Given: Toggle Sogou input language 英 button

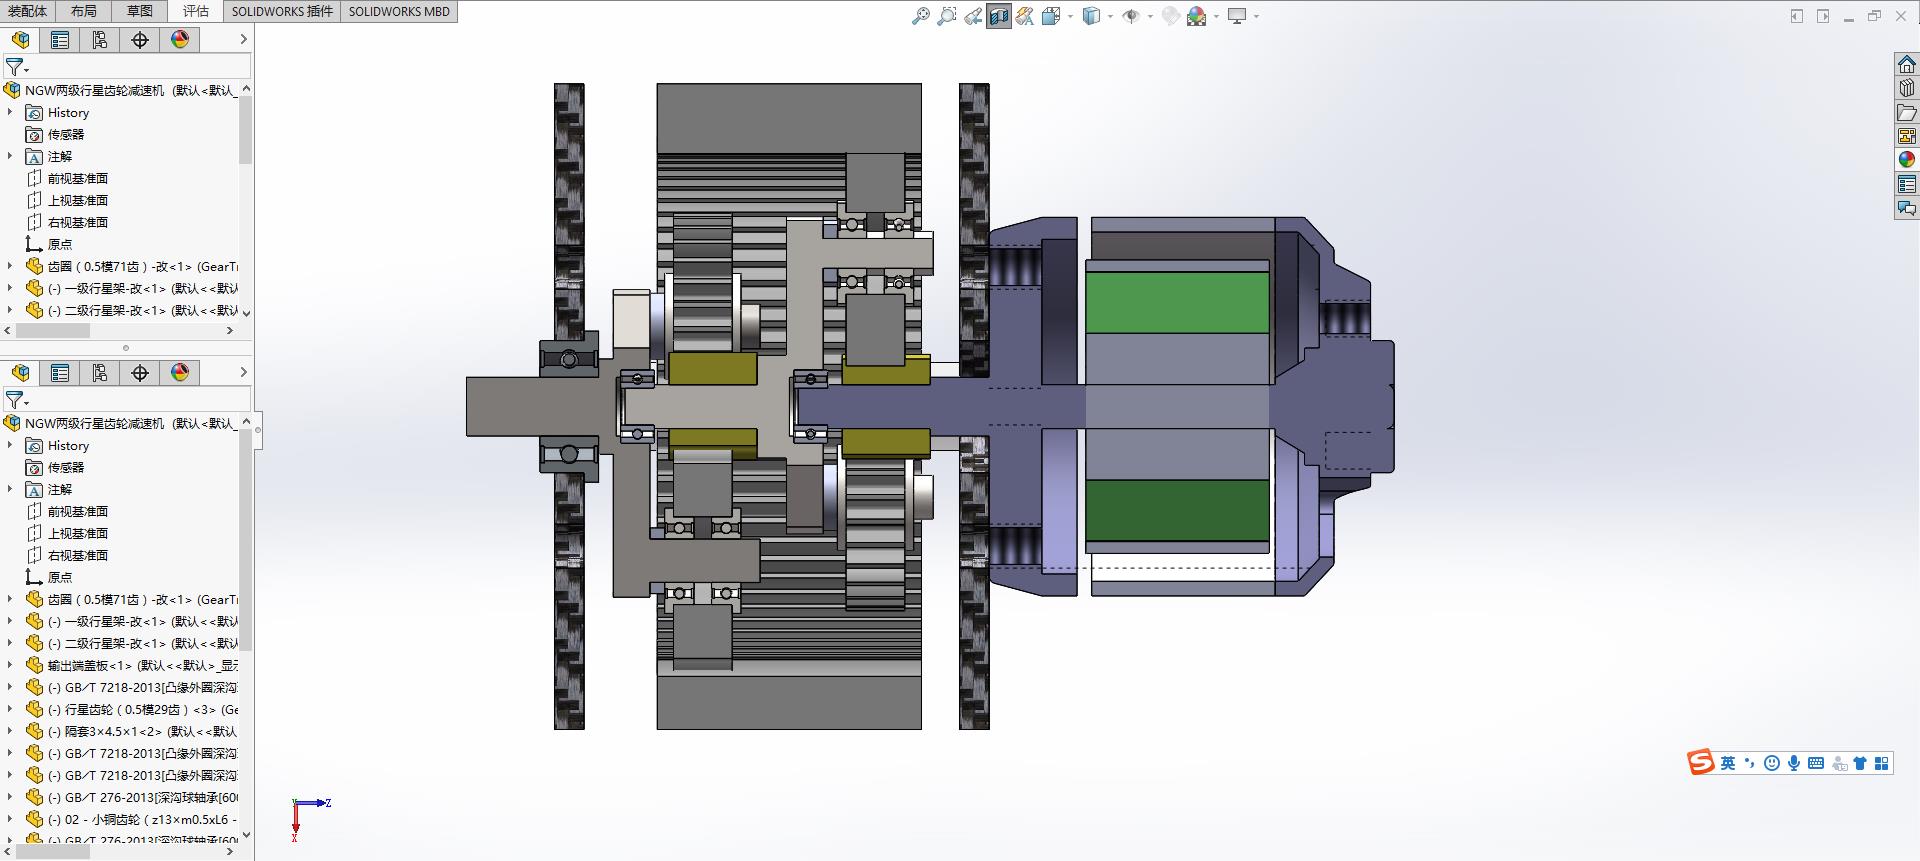Looking at the screenshot, I should point(1728,763).
